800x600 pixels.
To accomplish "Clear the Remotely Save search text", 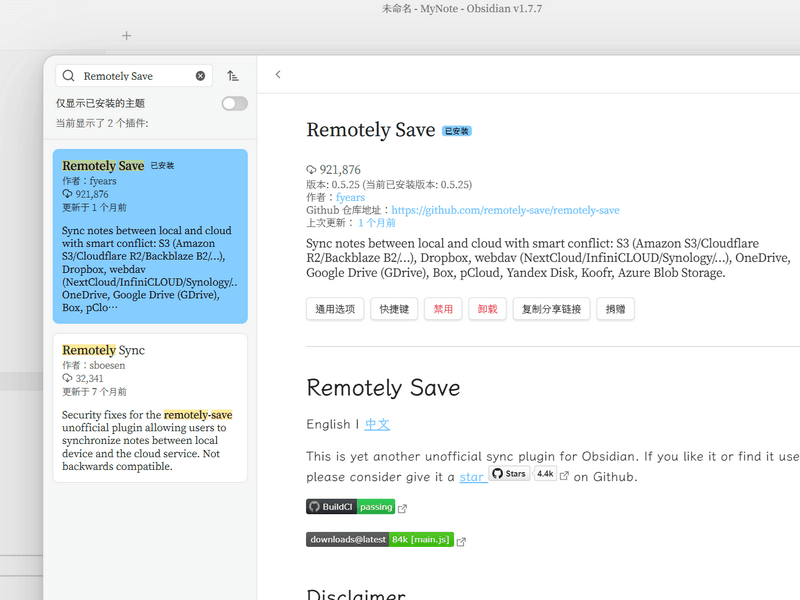I will [201, 76].
